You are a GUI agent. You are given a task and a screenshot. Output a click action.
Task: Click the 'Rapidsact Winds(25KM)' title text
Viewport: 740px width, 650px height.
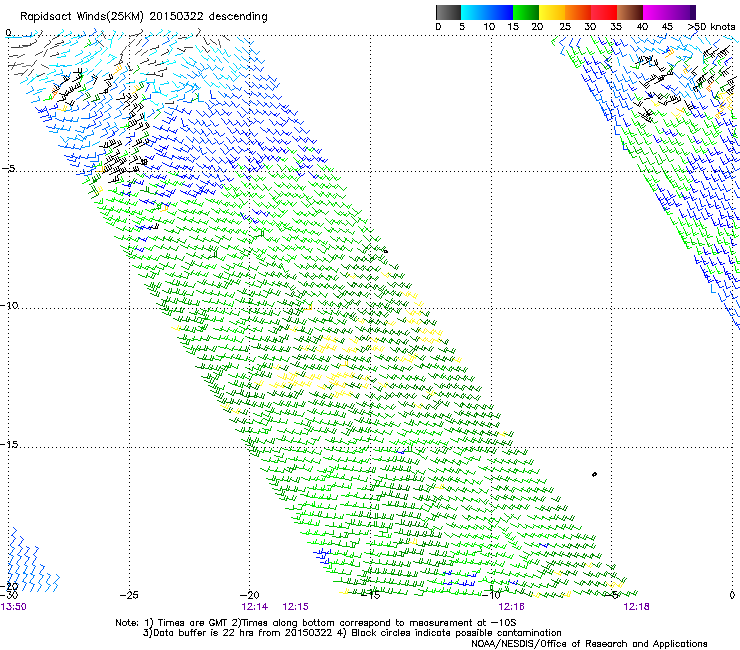coord(82,17)
